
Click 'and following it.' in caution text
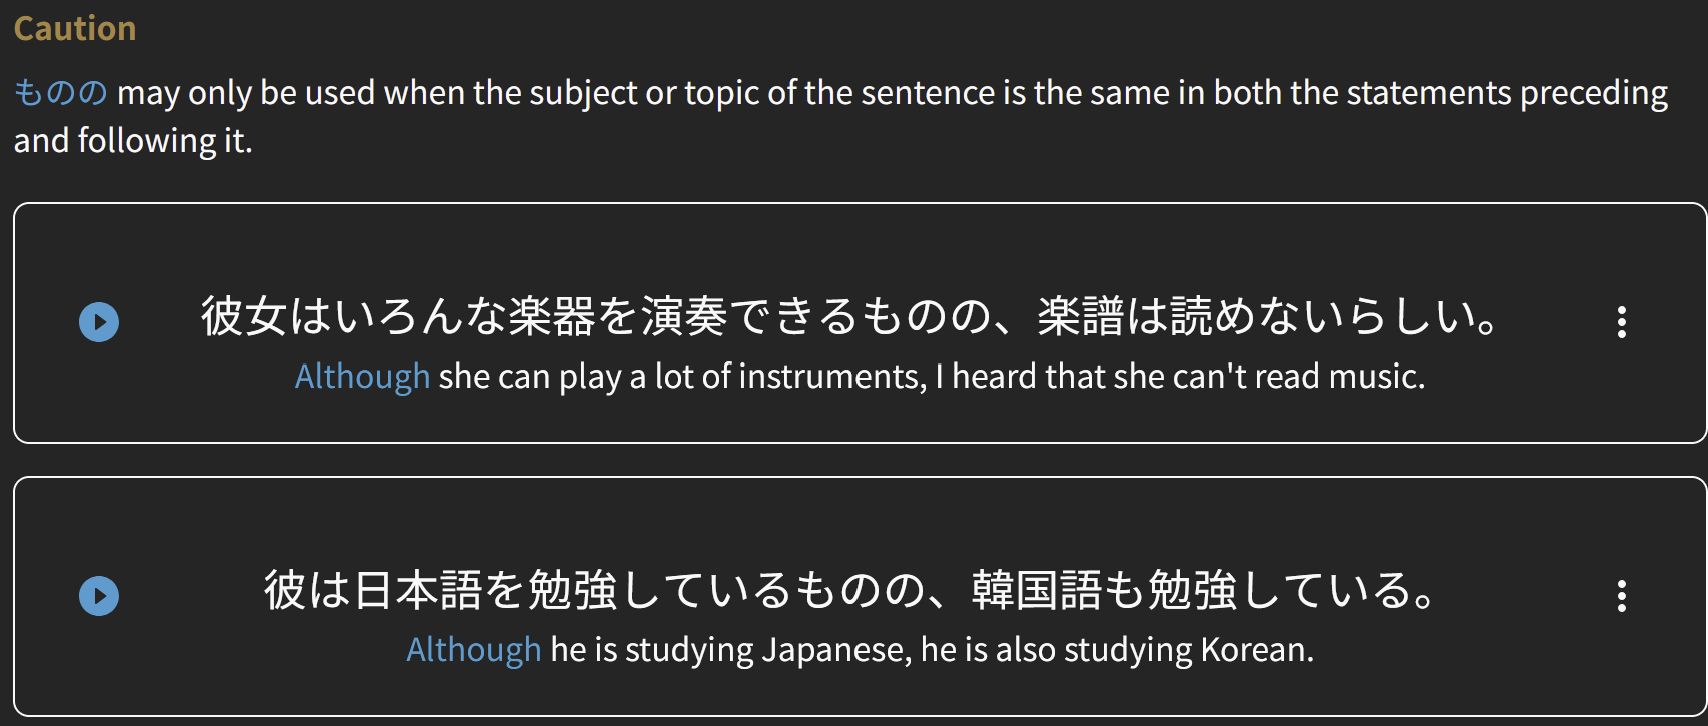(133, 141)
